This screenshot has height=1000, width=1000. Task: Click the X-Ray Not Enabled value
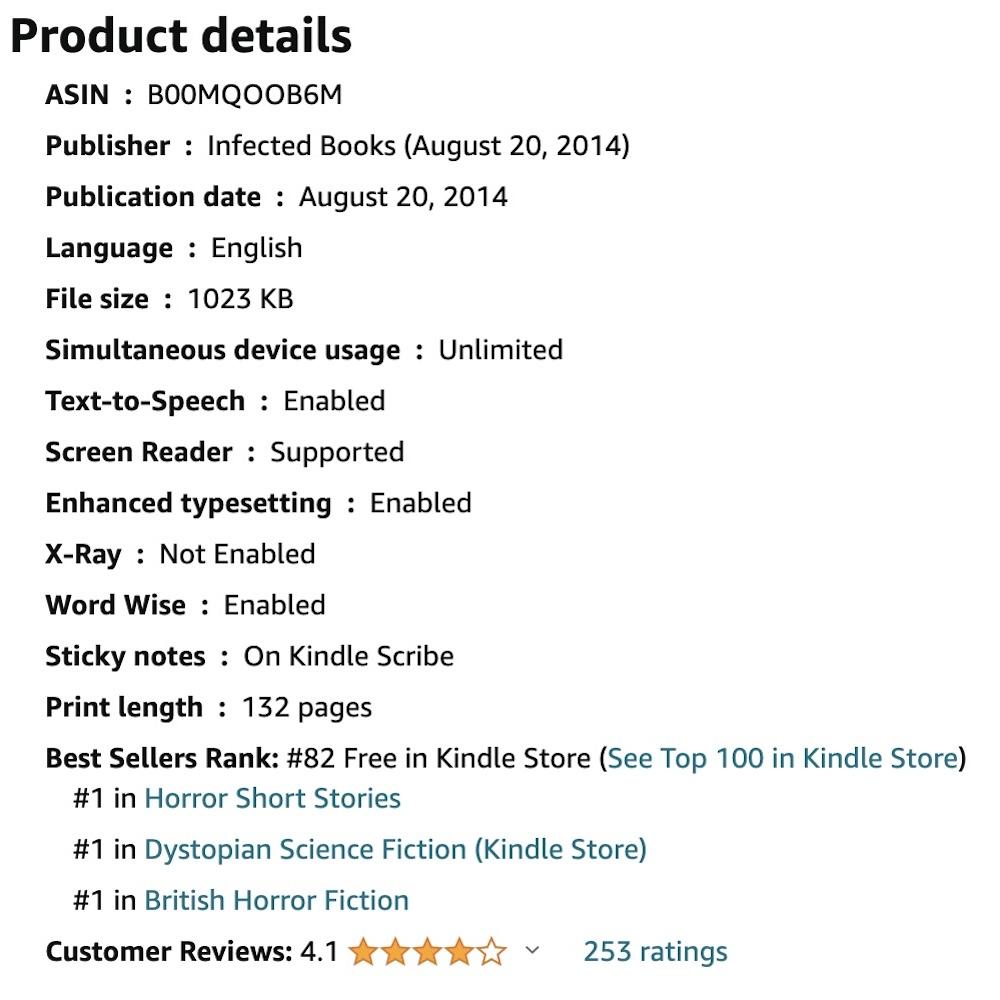[237, 554]
